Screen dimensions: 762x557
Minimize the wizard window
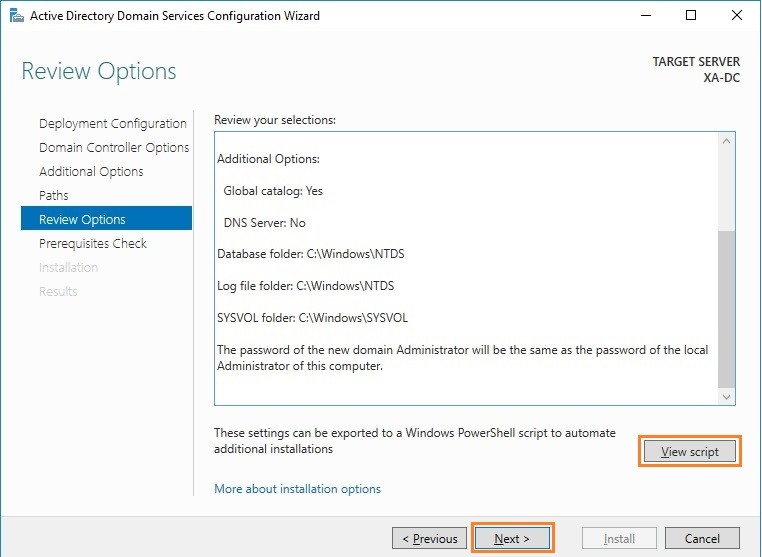[646, 16]
